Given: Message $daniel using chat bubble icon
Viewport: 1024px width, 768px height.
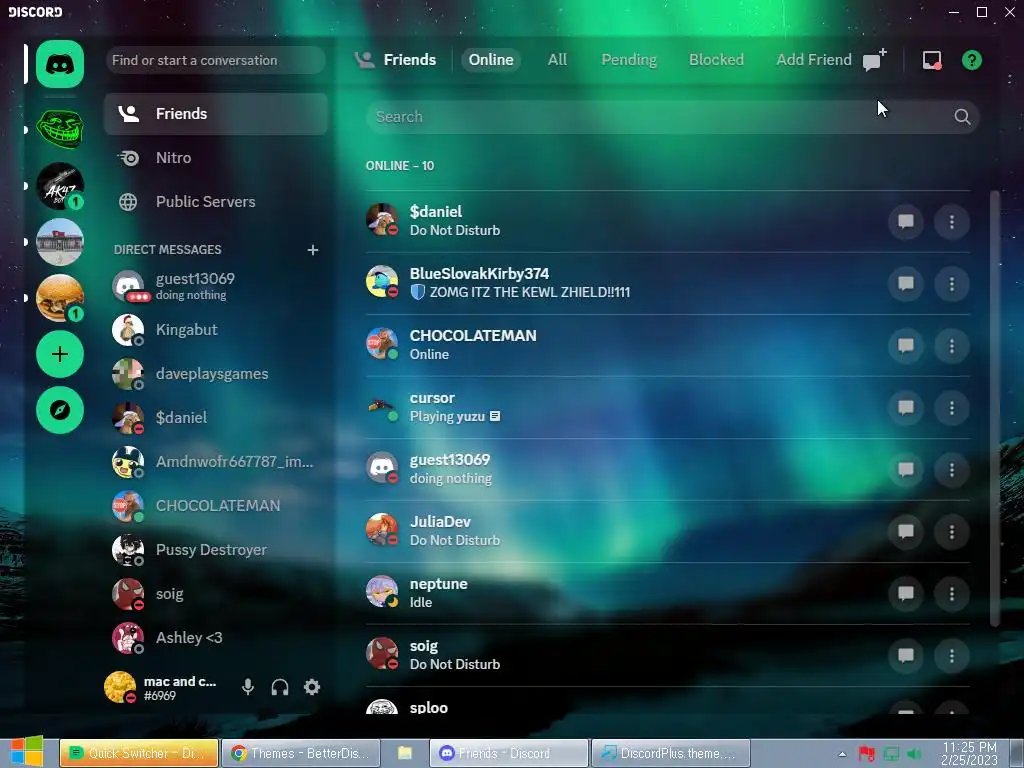Looking at the screenshot, I should [906, 221].
